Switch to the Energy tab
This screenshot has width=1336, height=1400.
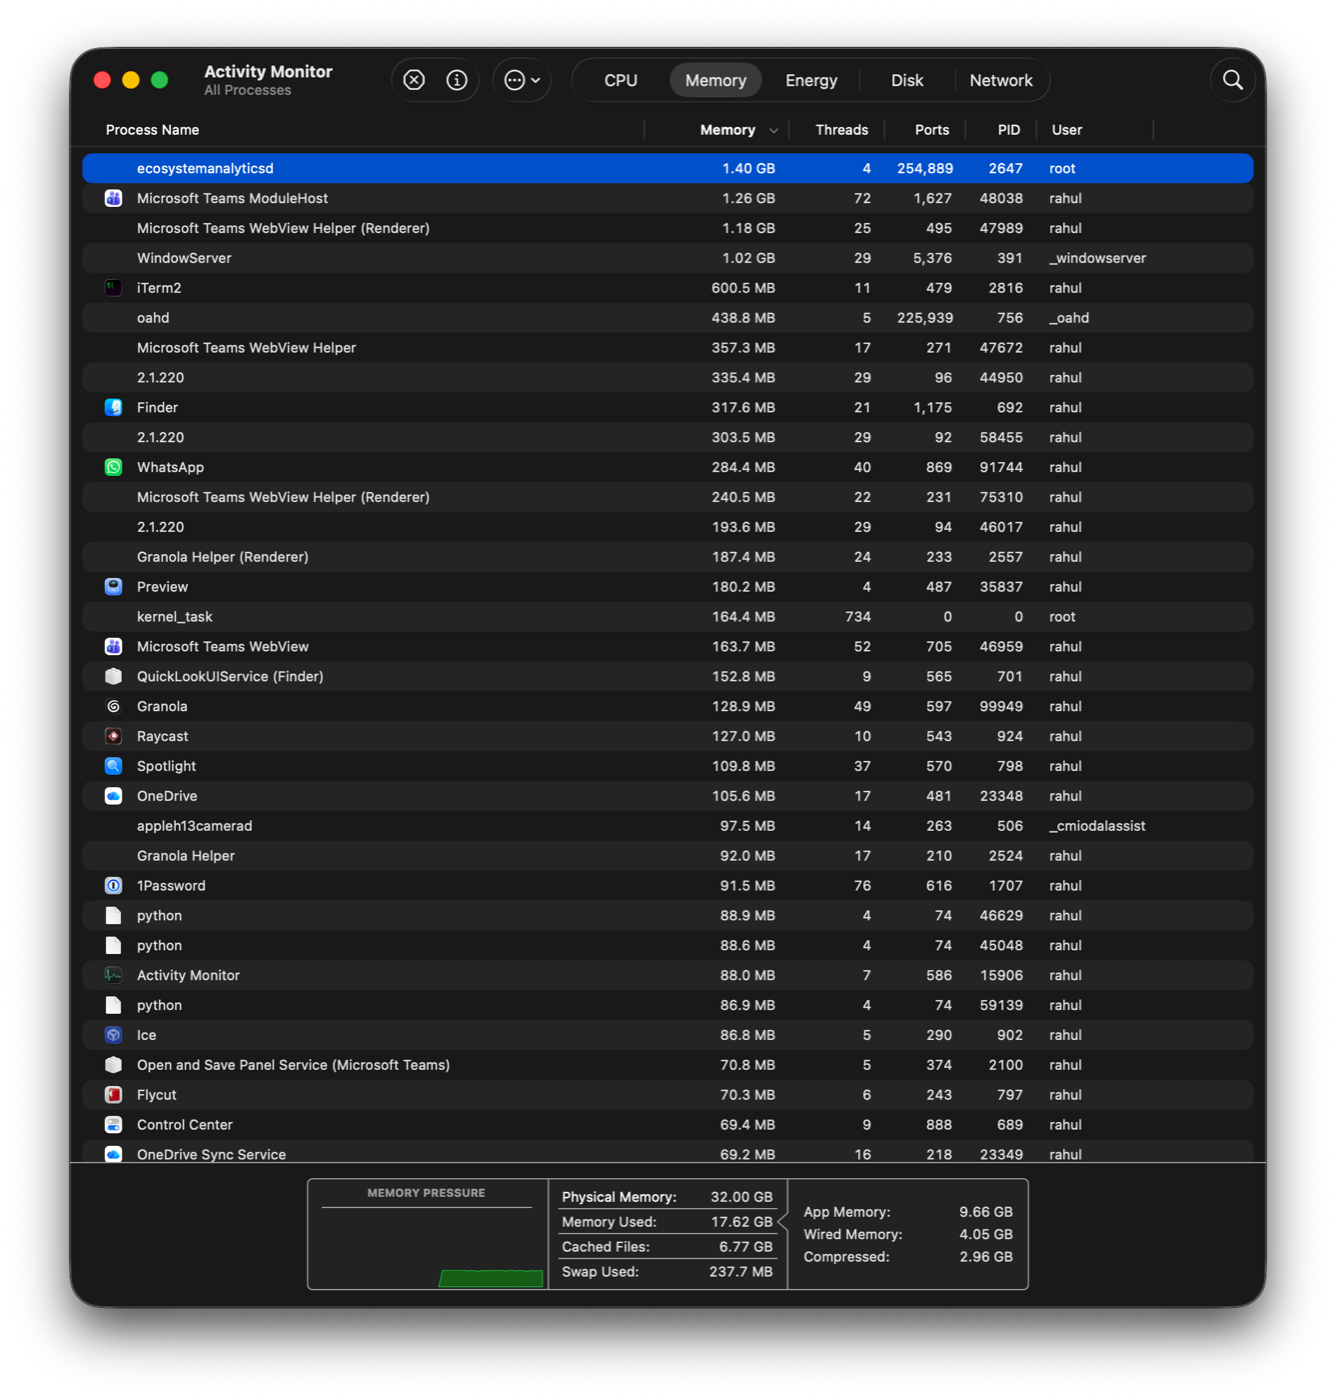(811, 80)
